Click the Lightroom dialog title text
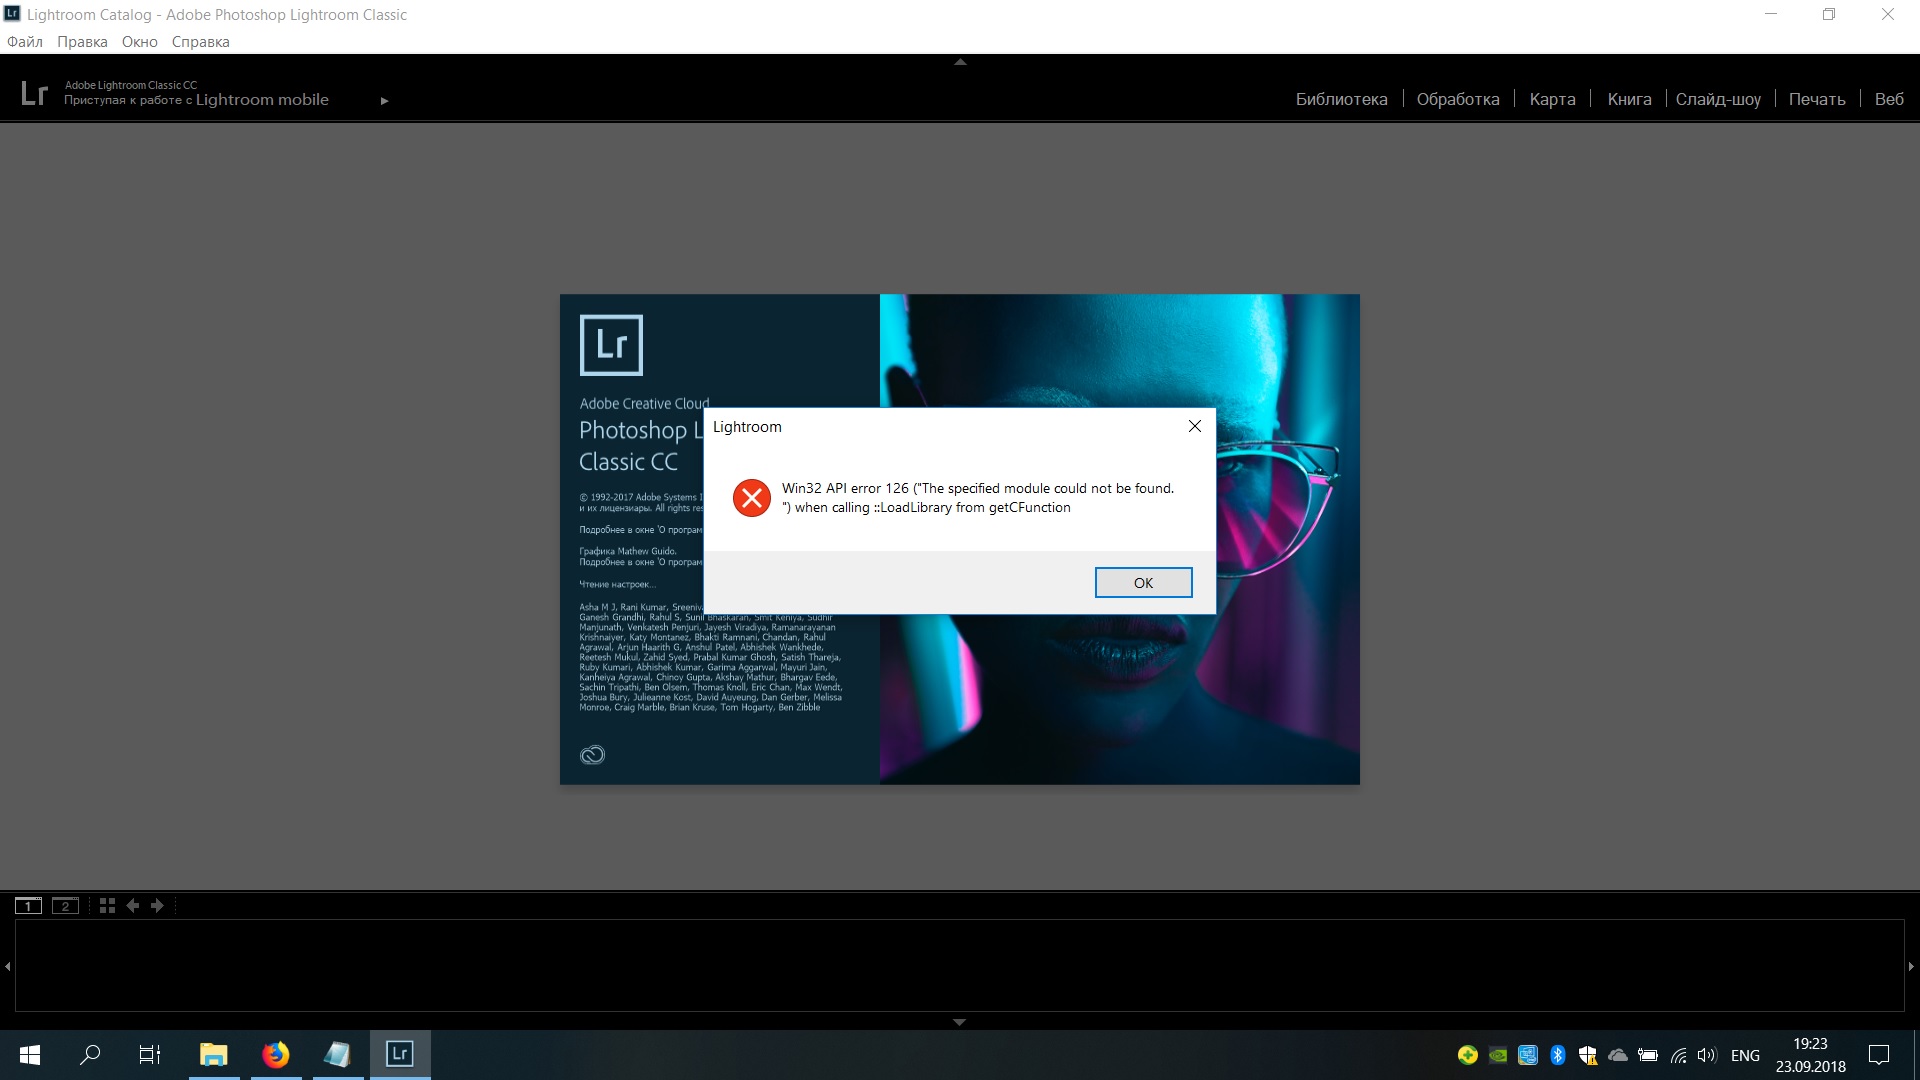Viewport: 1920px width, 1080px height. coord(747,427)
